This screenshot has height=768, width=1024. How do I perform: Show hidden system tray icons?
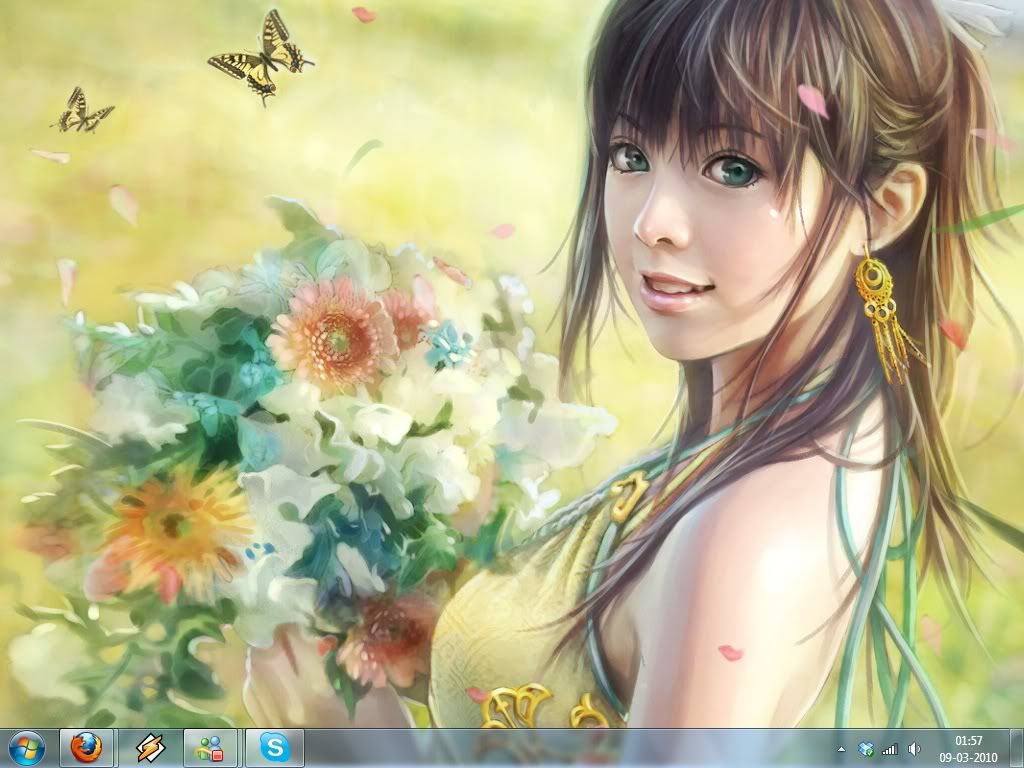coord(841,750)
